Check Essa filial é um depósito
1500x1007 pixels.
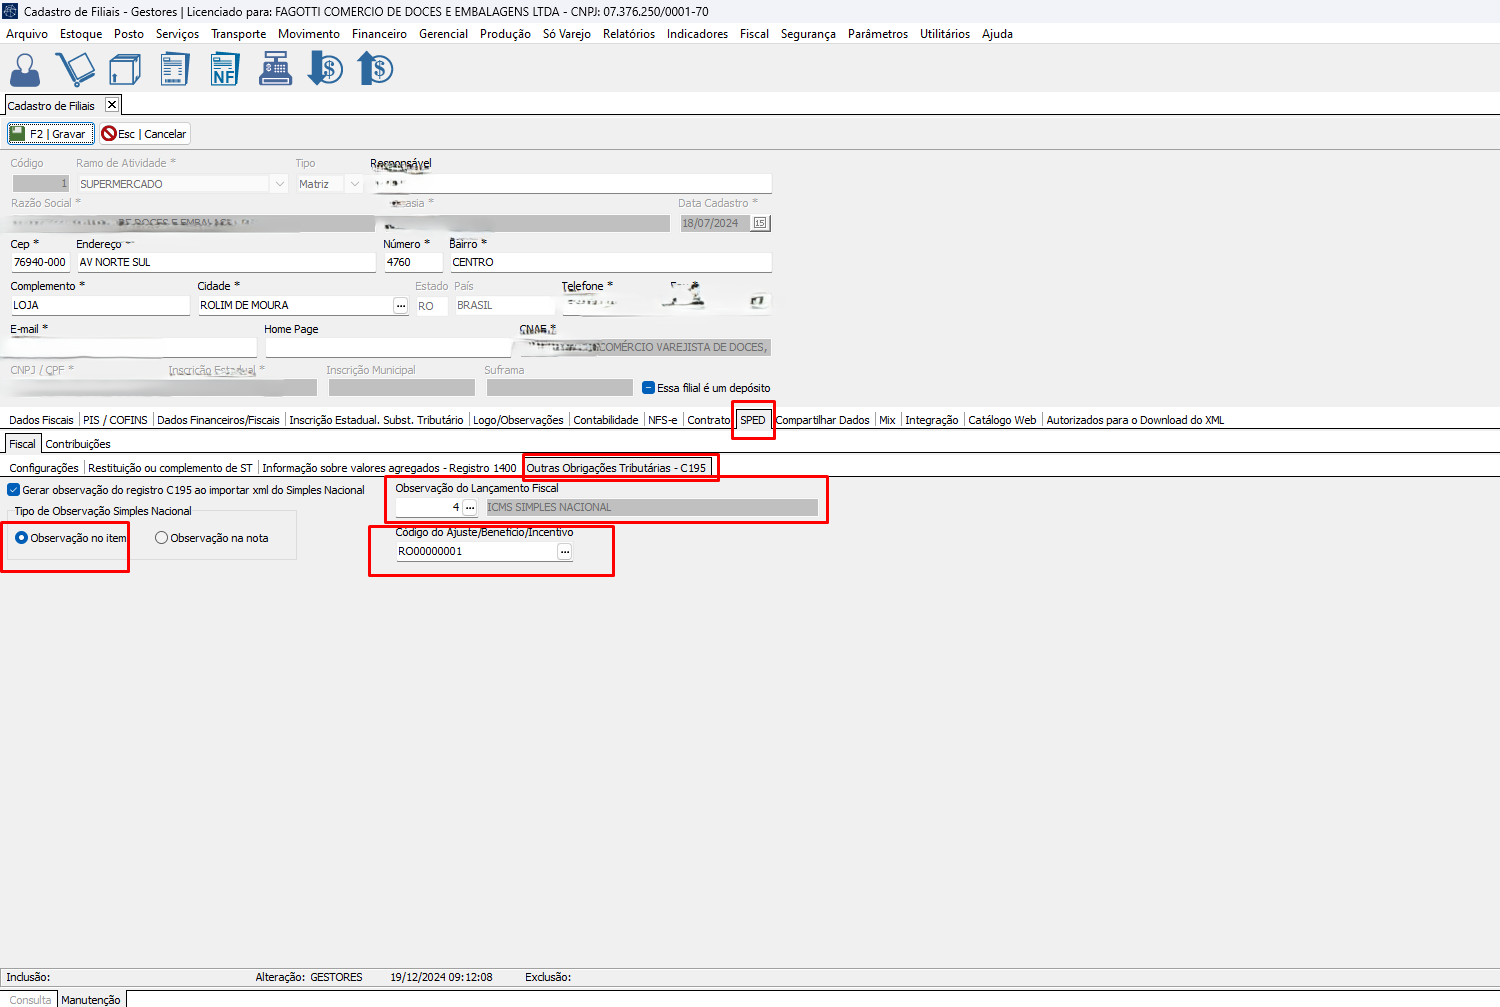648,388
